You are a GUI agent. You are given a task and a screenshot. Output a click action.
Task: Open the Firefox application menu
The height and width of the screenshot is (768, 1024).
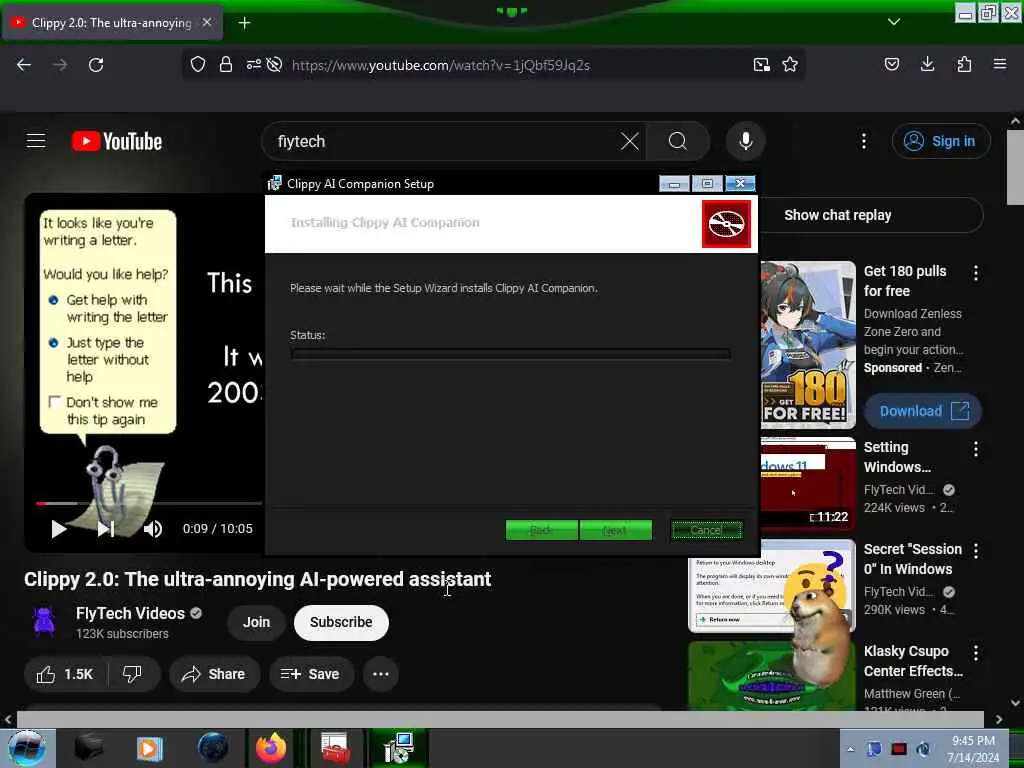click(x=1000, y=64)
